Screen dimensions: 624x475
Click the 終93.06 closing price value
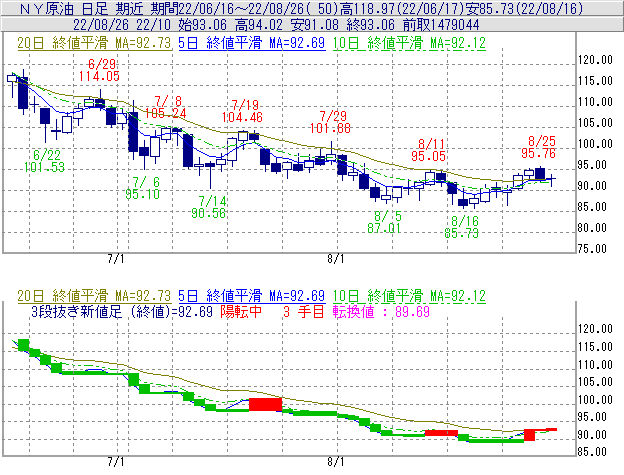tap(371, 25)
